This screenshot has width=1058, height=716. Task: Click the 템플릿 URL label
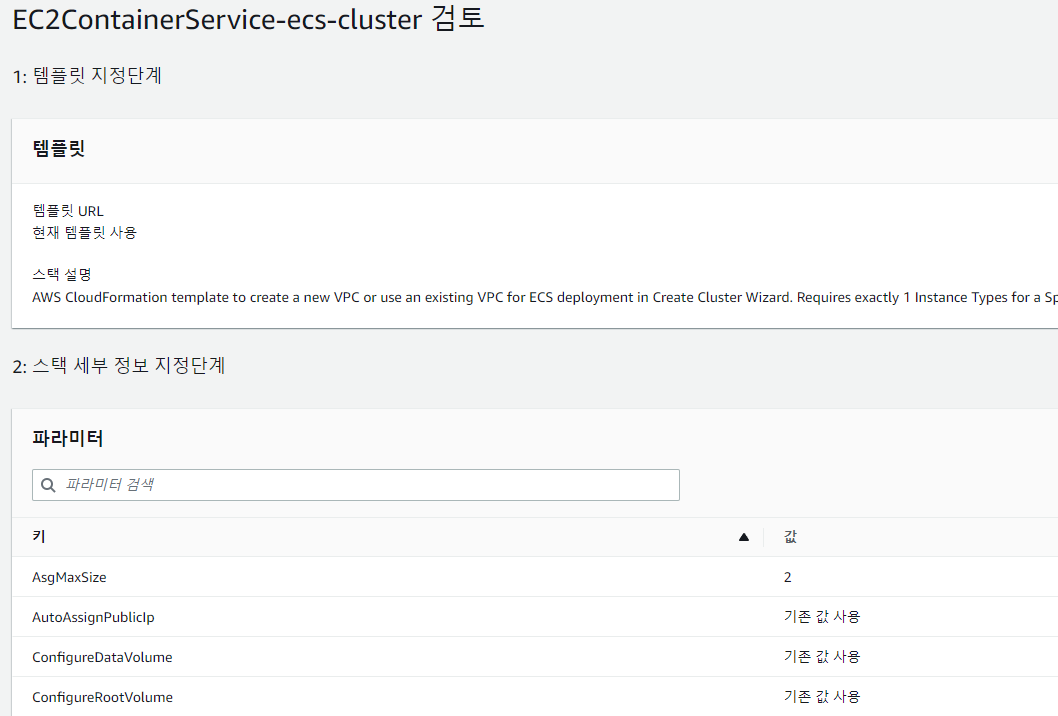pos(67,211)
